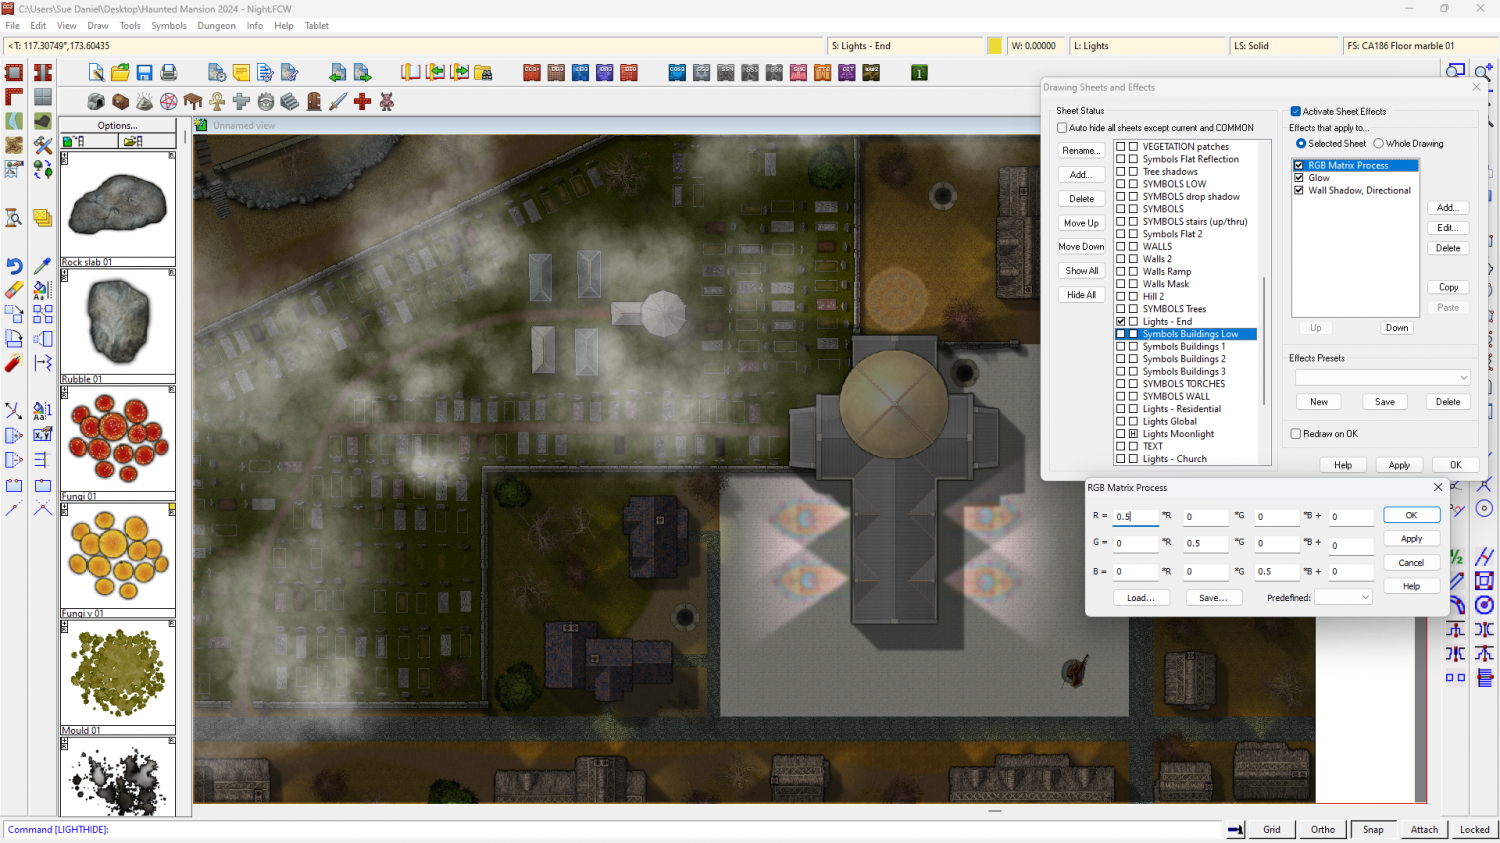The height and width of the screenshot is (843, 1500).
Task: Toggle the Glow effect checkbox
Action: (1299, 178)
